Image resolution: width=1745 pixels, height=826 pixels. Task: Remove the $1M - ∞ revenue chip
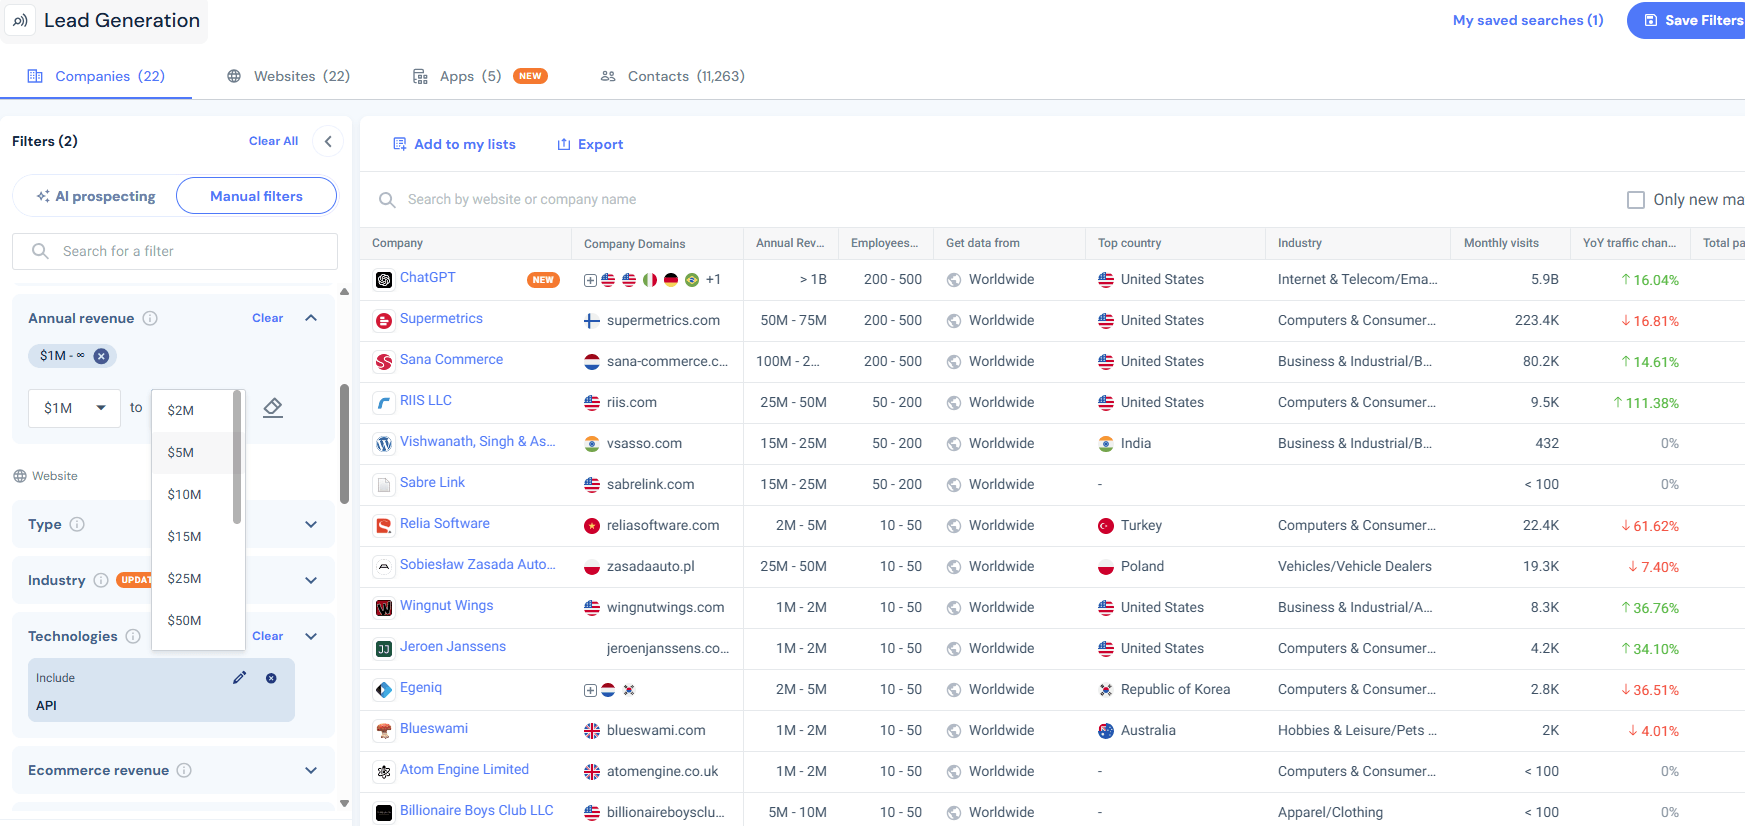101,355
